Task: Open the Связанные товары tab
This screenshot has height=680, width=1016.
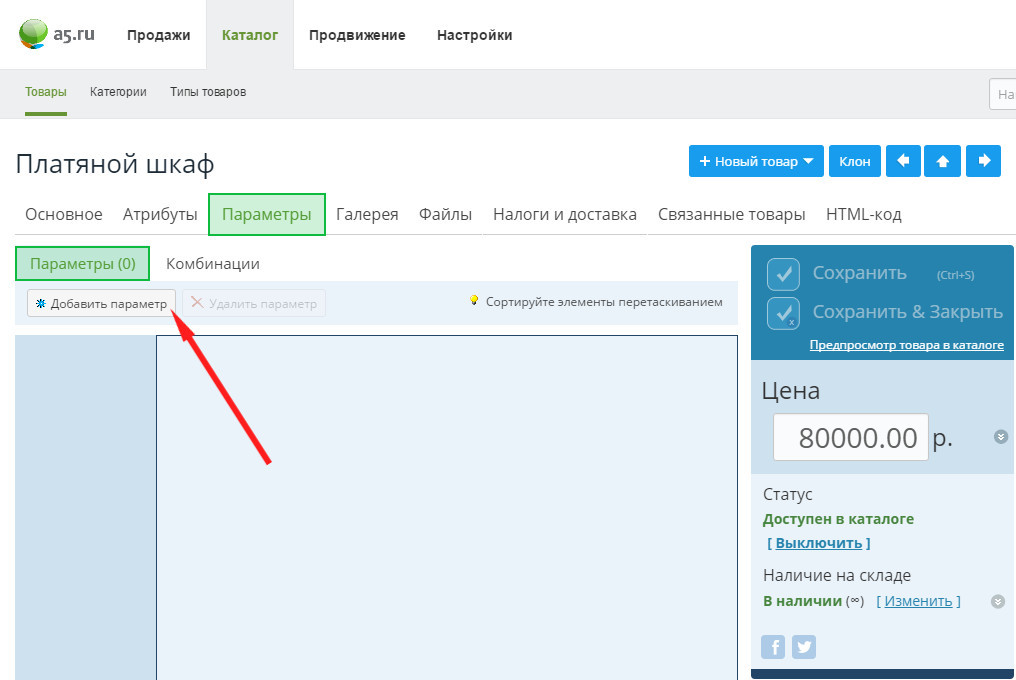Action: [732, 215]
